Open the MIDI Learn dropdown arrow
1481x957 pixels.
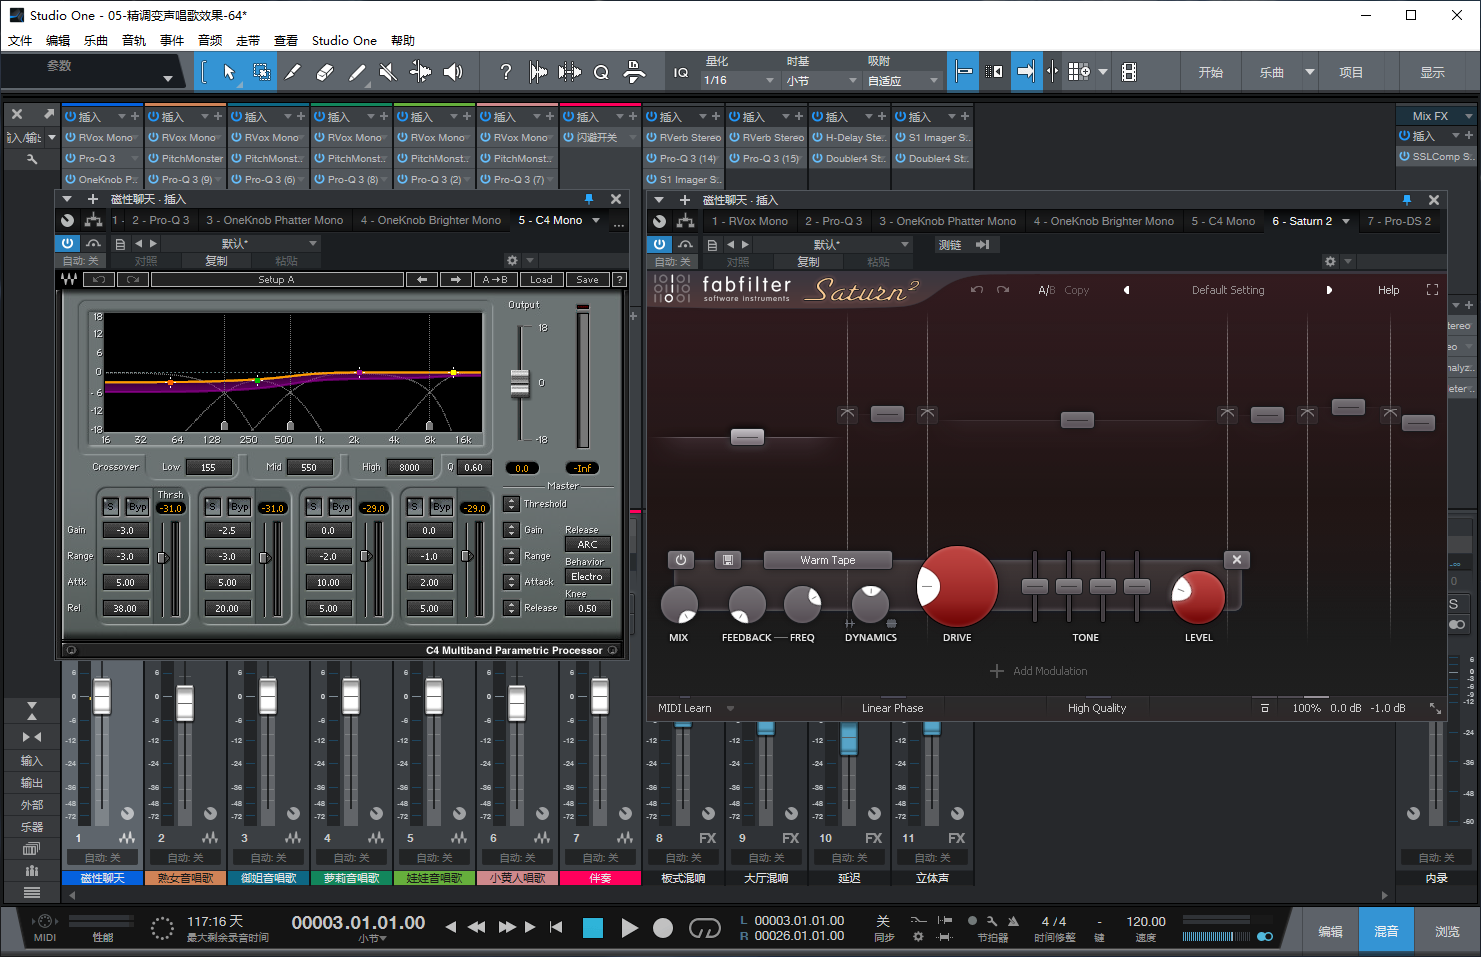click(730, 708)
